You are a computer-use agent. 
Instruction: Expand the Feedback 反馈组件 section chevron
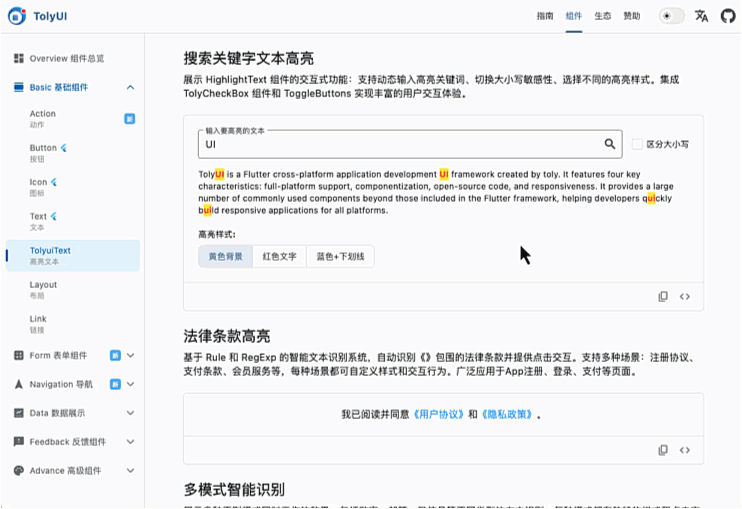click(131, 442)
